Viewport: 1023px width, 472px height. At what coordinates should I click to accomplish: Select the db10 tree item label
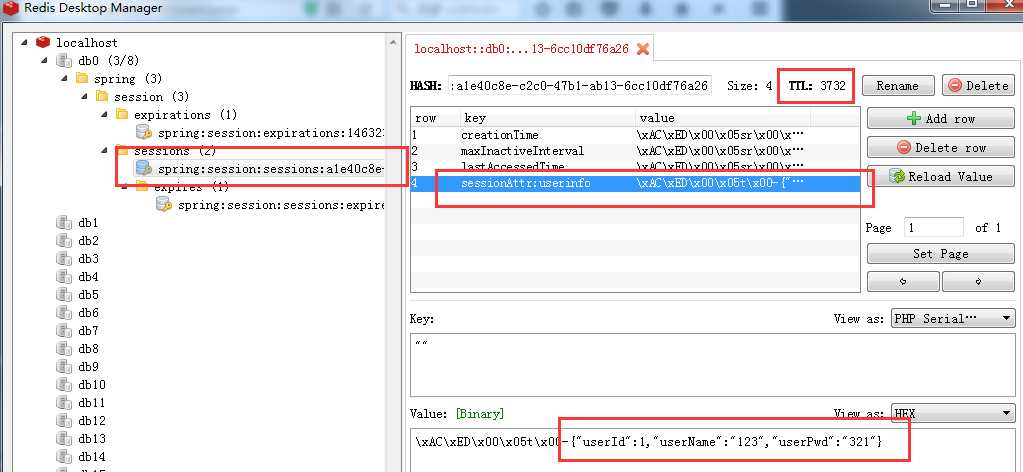(x=92, y=385)
